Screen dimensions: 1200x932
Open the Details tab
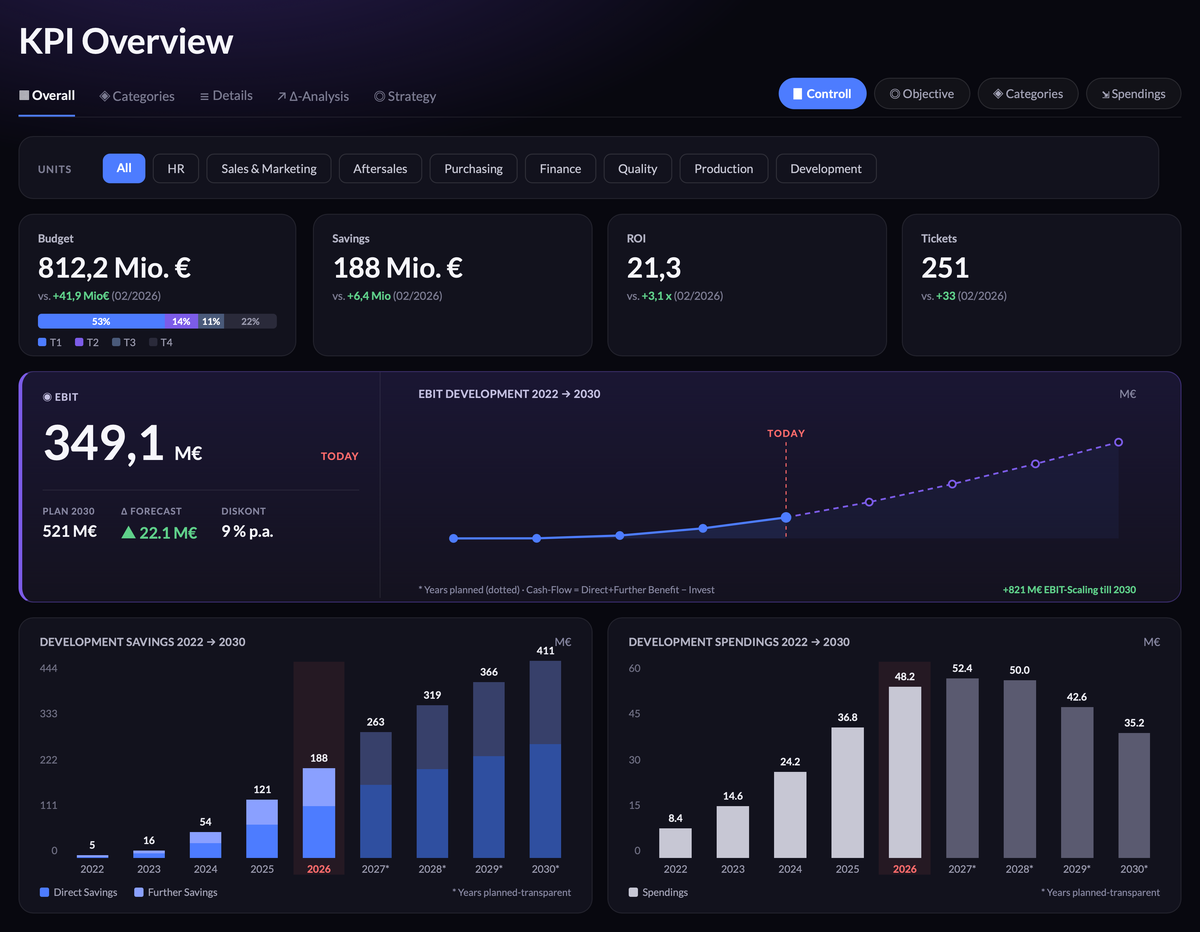(x=226, y=96)
